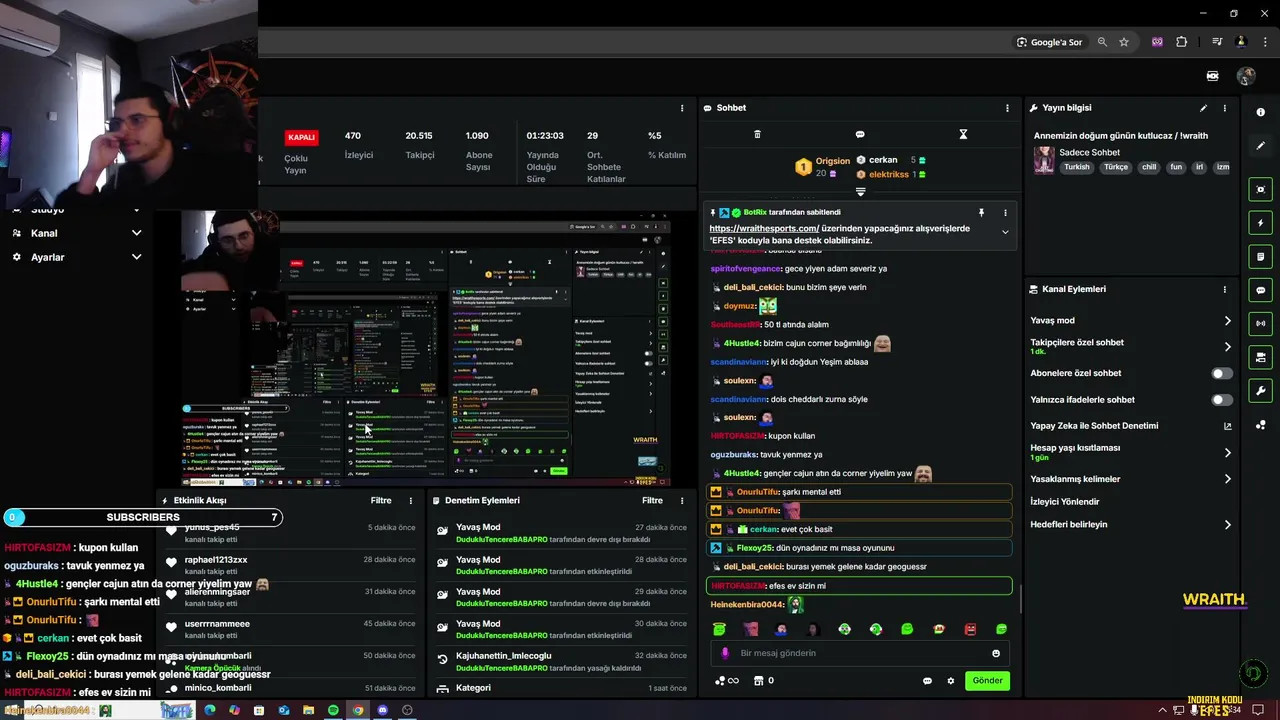Click the pencil icon in right sidebar

coord(1261,146)
